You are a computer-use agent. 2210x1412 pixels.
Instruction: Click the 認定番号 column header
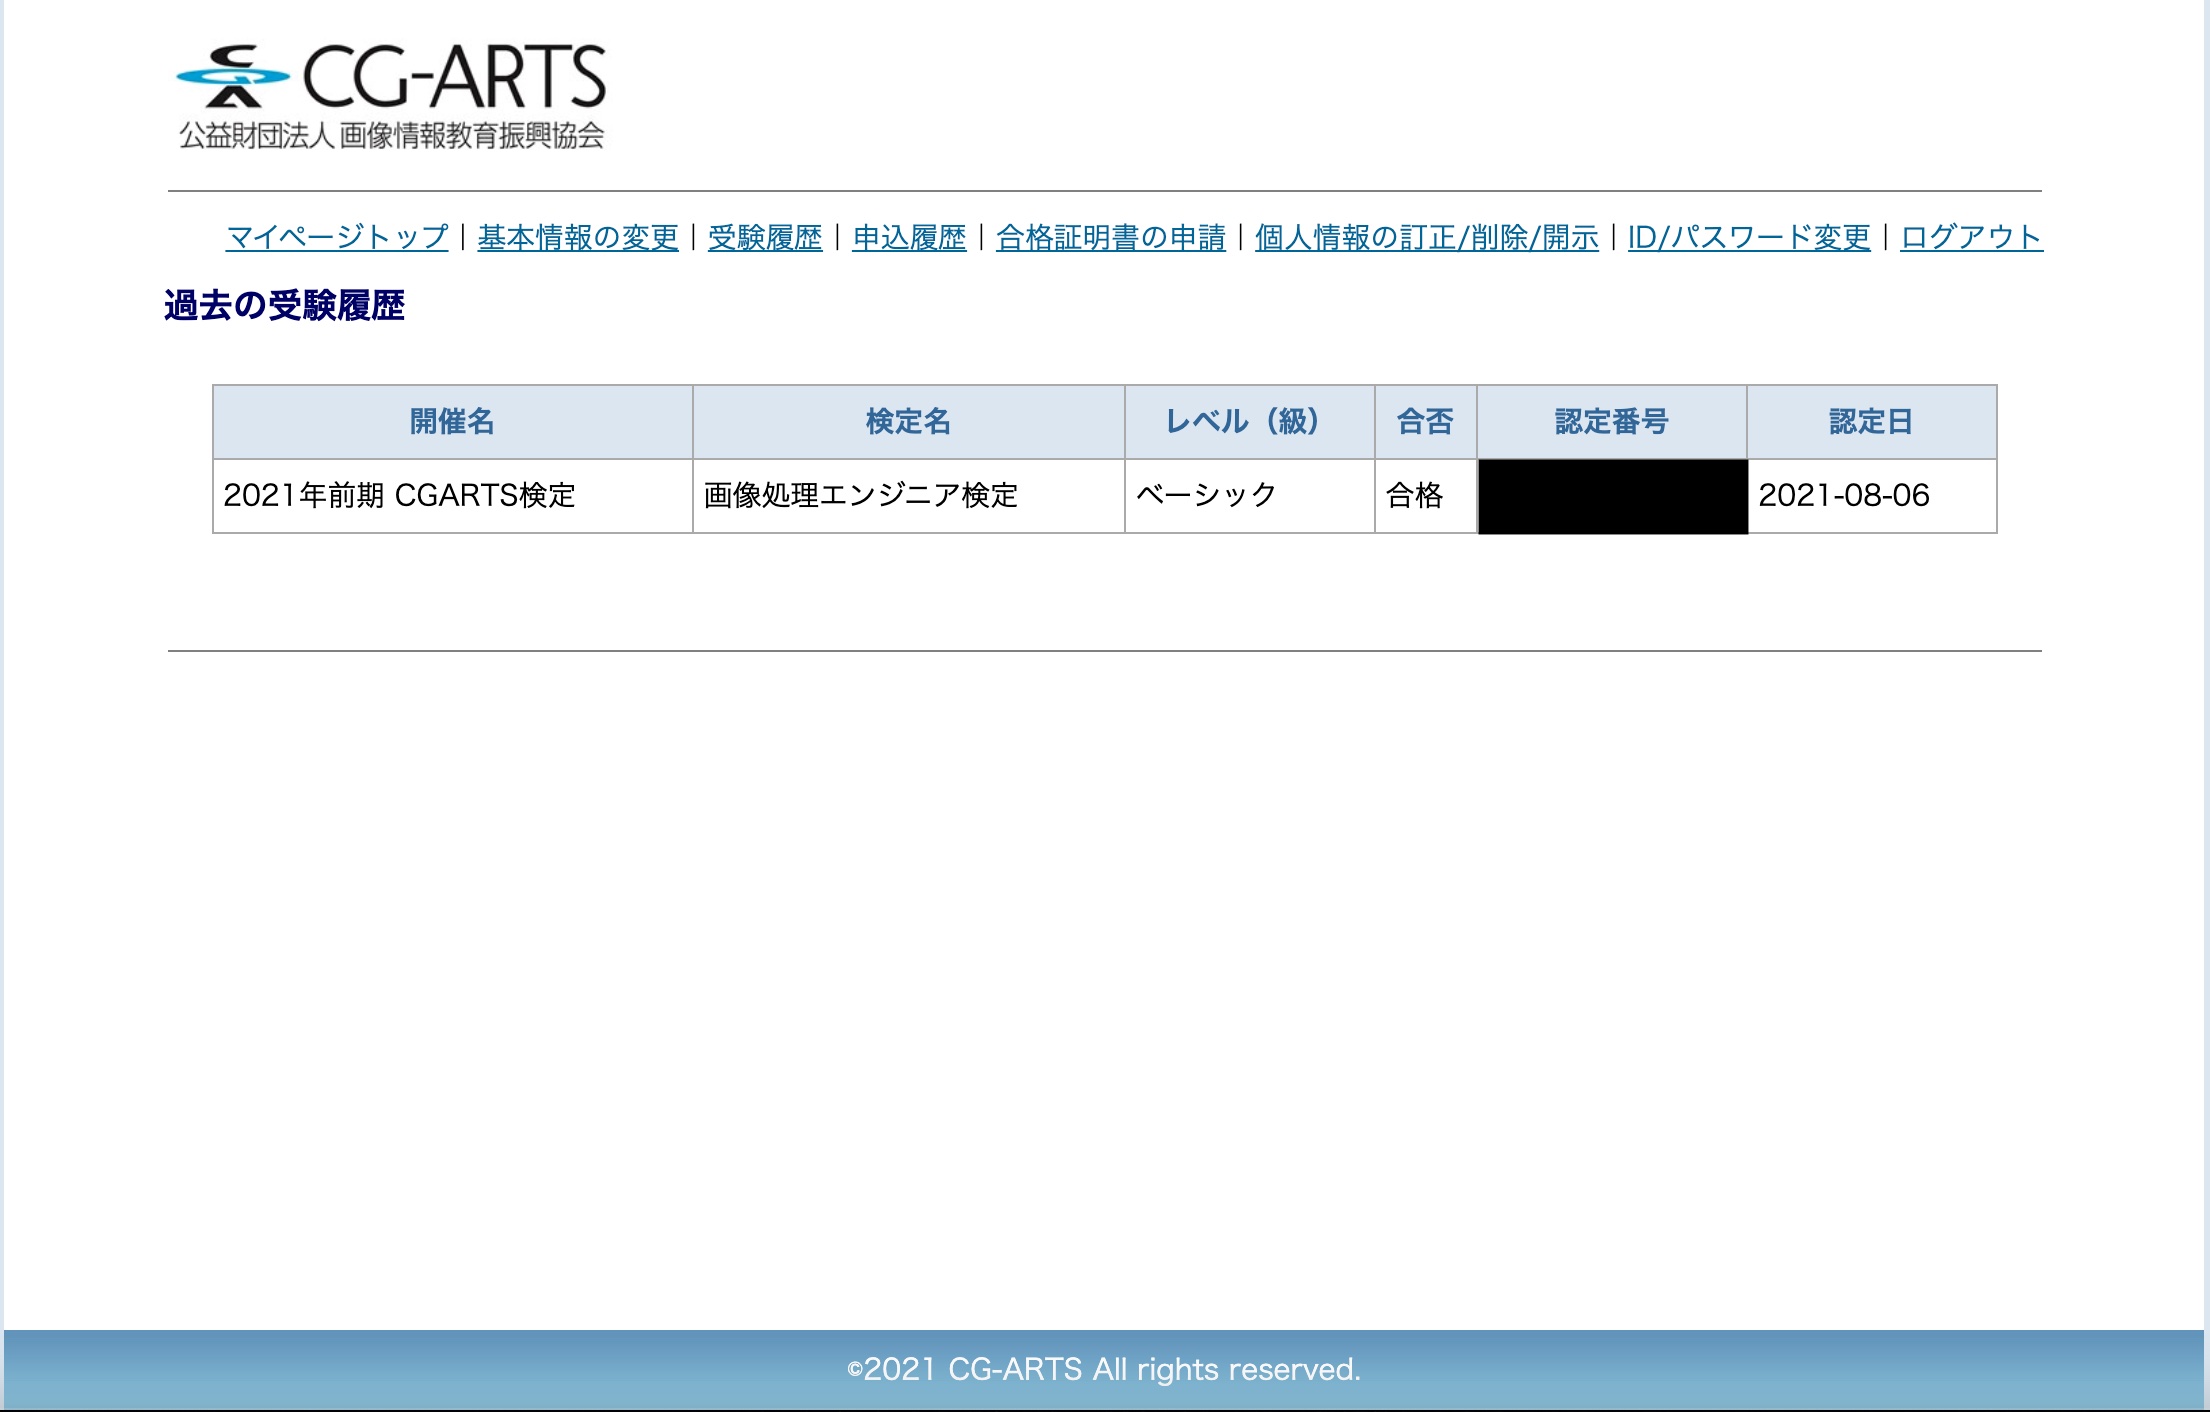pos(1611,422)
